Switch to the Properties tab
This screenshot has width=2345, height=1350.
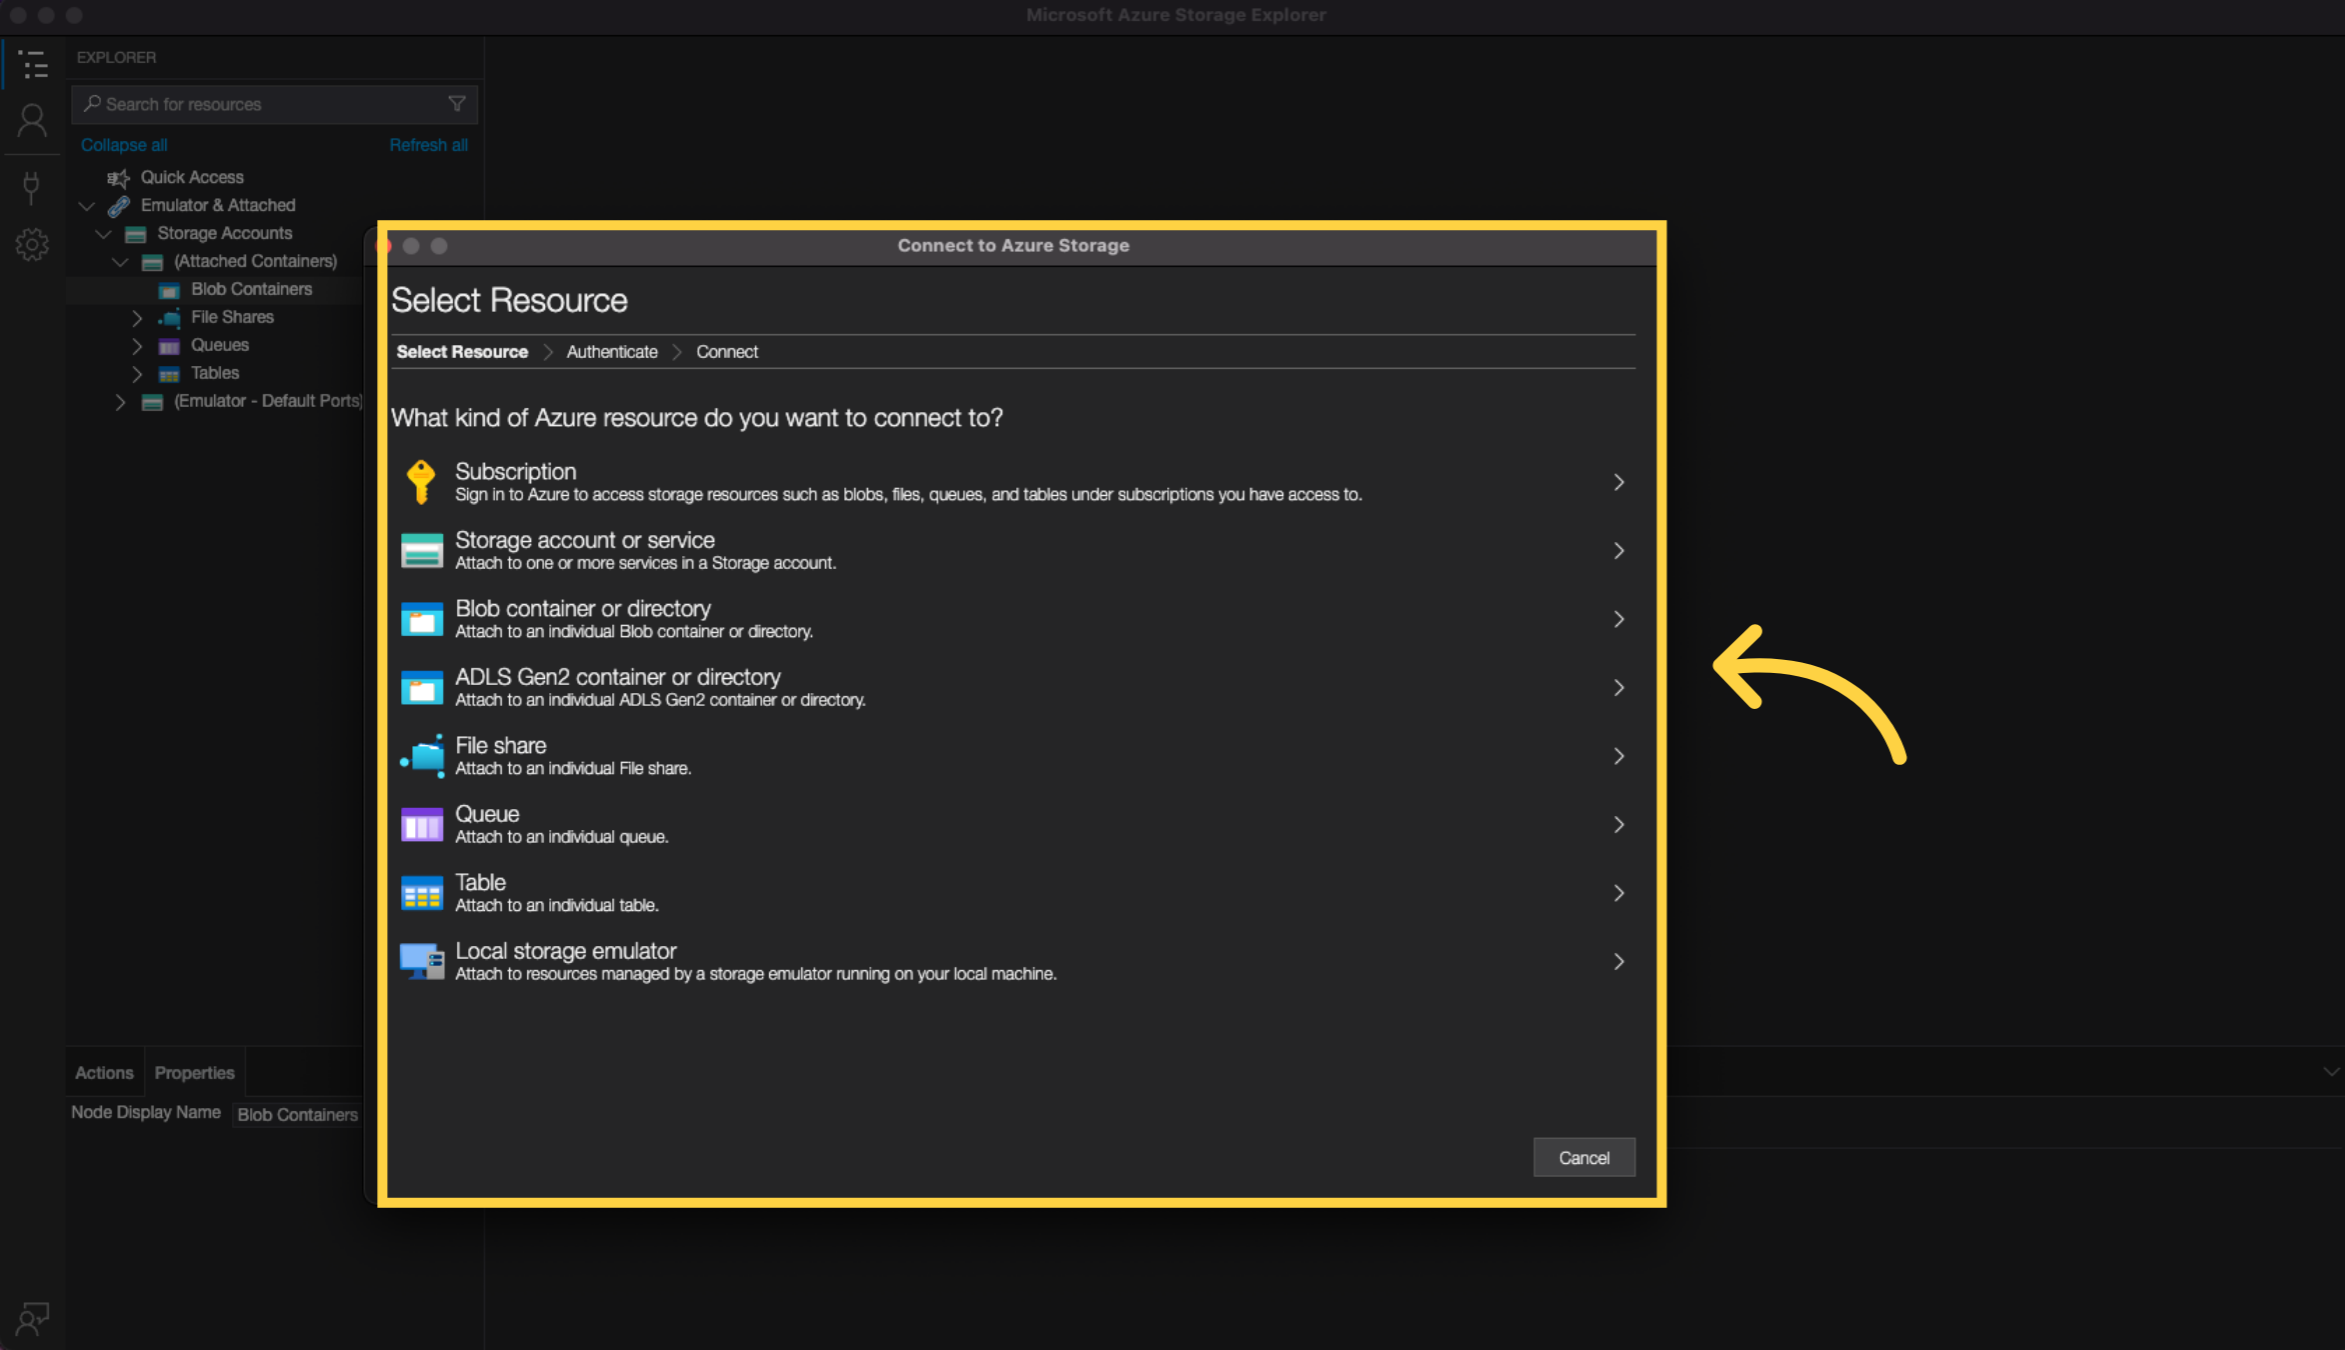click(x=194, y=1072)
